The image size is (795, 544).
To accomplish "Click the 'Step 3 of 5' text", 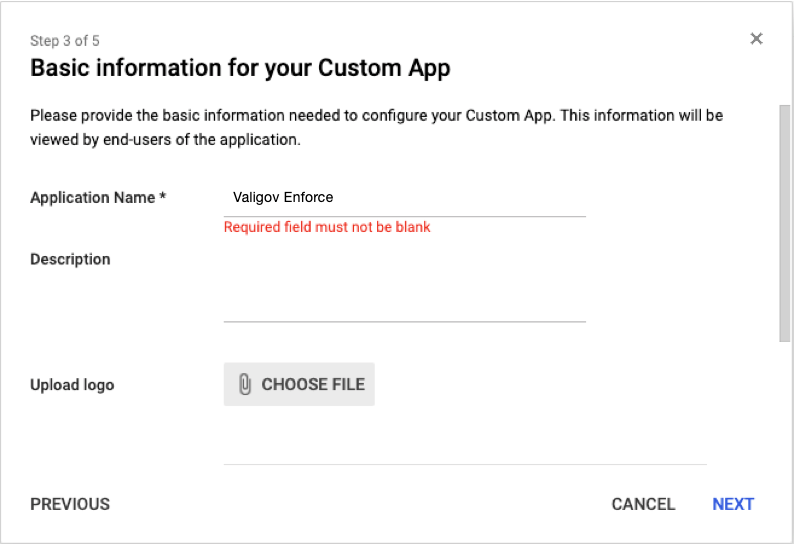I will point(65,41).
